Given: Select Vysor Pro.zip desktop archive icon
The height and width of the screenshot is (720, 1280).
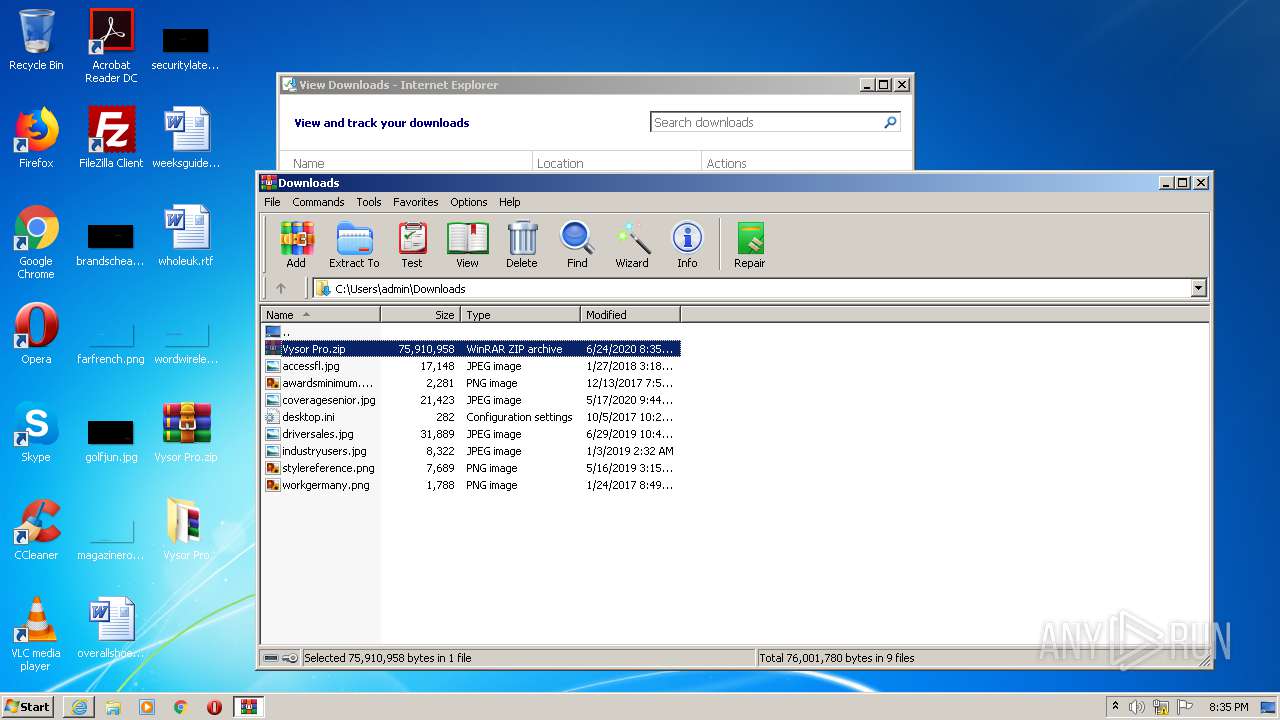Looking at the screenshot, I should tap(186, 432).
